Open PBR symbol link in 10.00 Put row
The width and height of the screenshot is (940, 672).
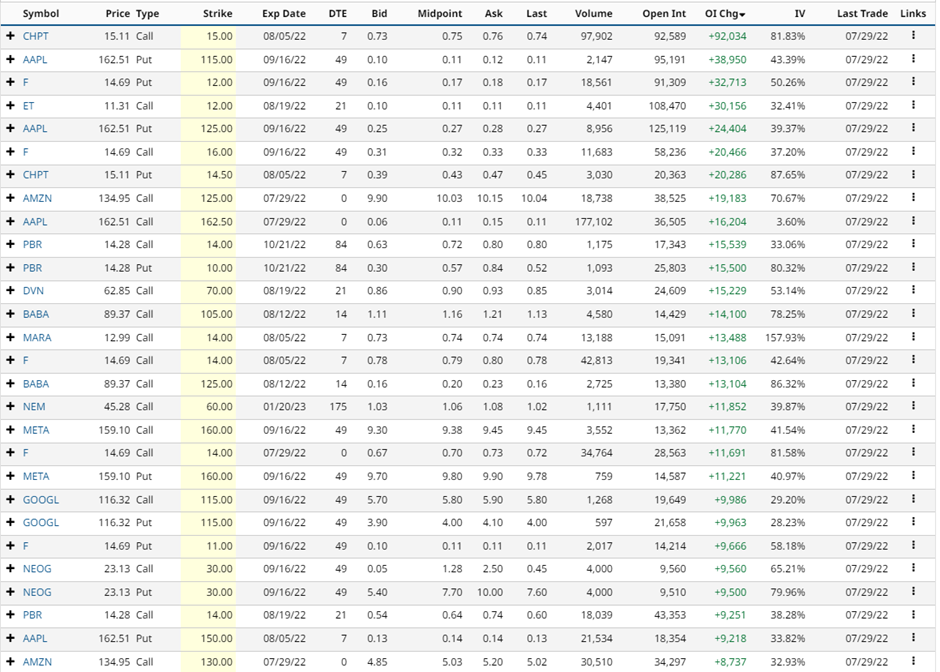point(32,268)
